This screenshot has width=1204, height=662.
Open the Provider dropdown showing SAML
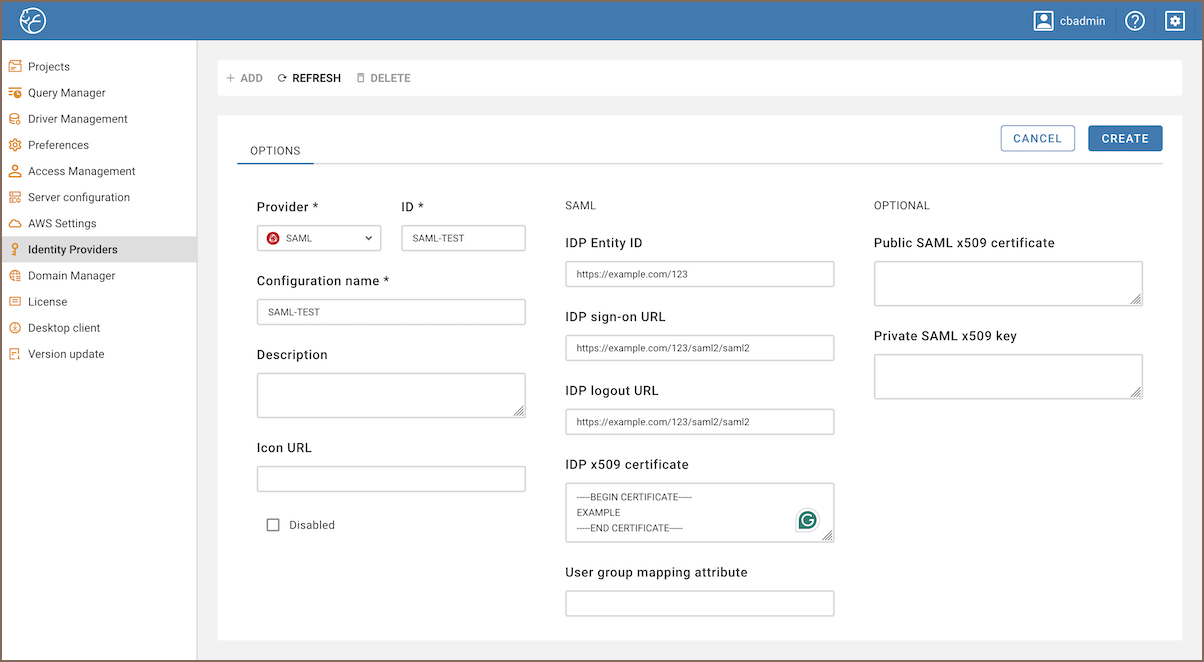(318, 238)
